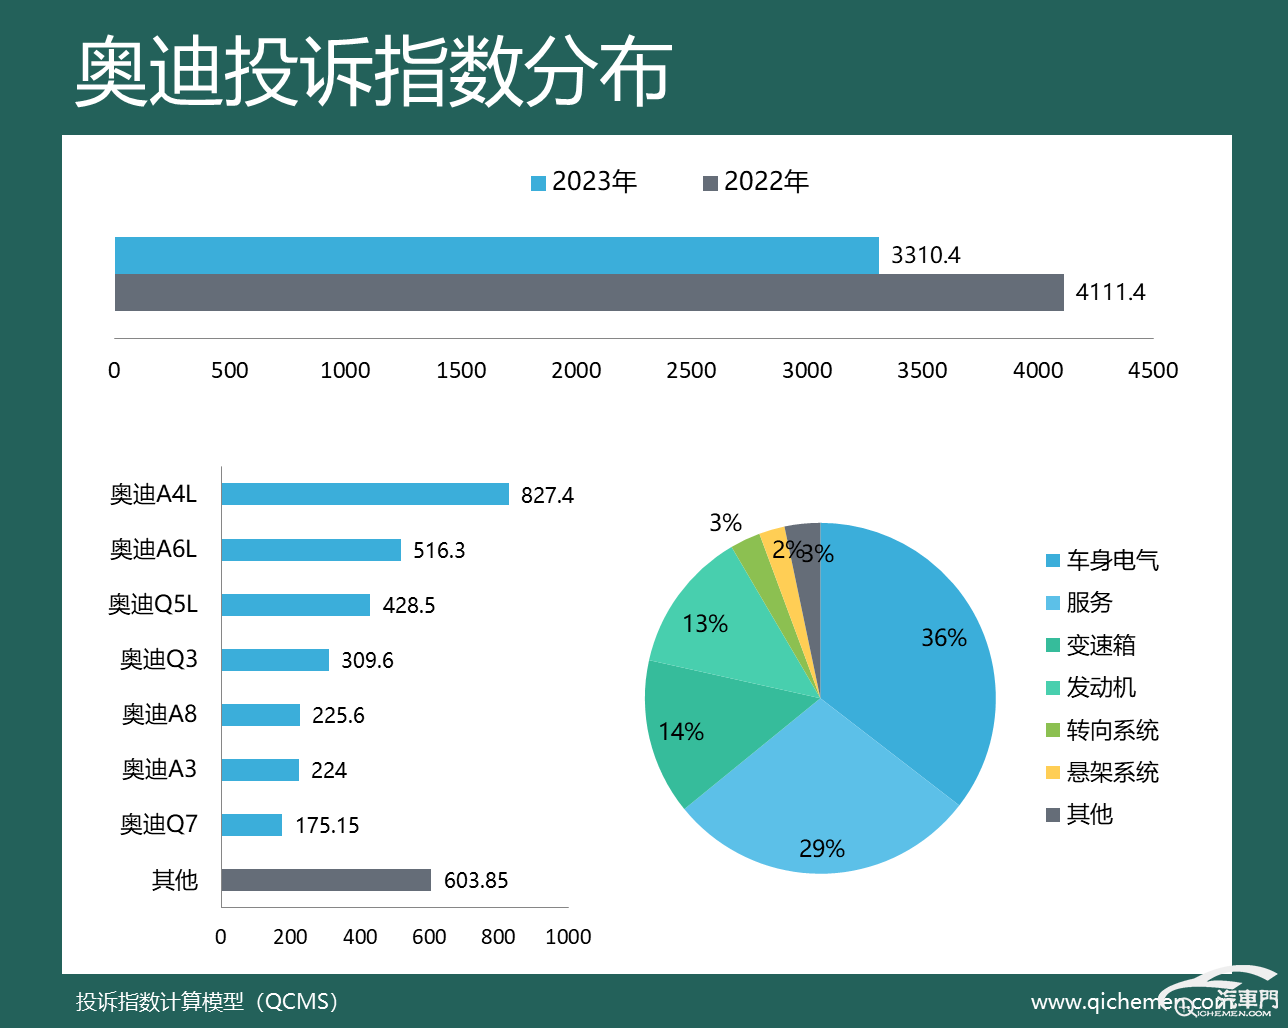Click the 变速箱 legend color swatch

(x=1053, y=645)
